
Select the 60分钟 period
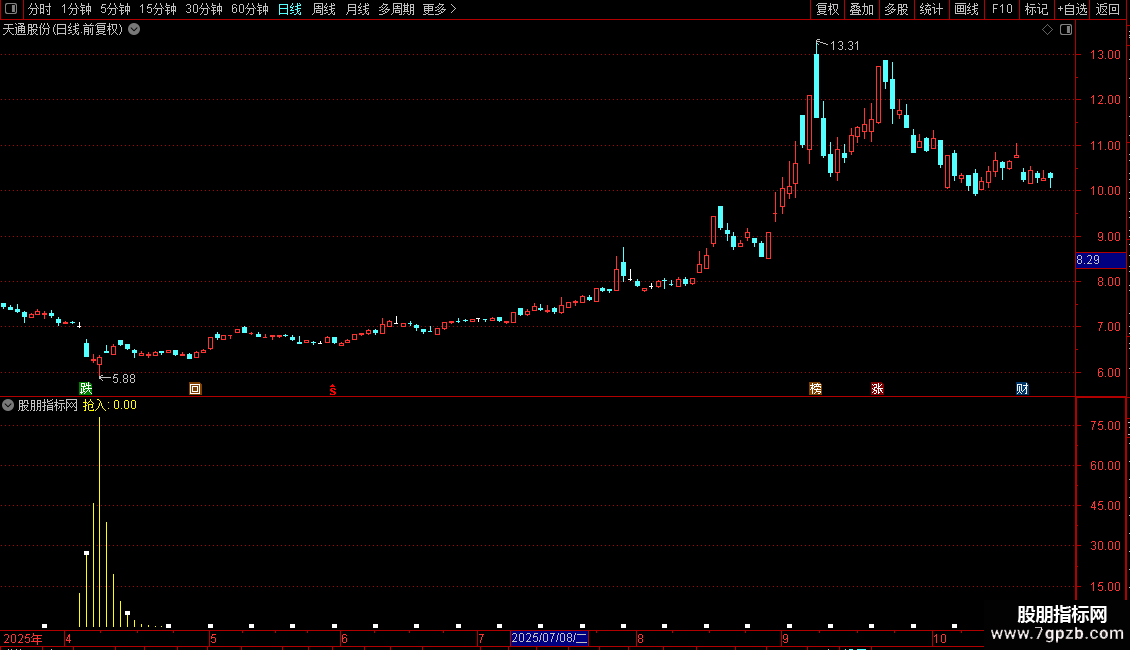click(x=250, y=9)
